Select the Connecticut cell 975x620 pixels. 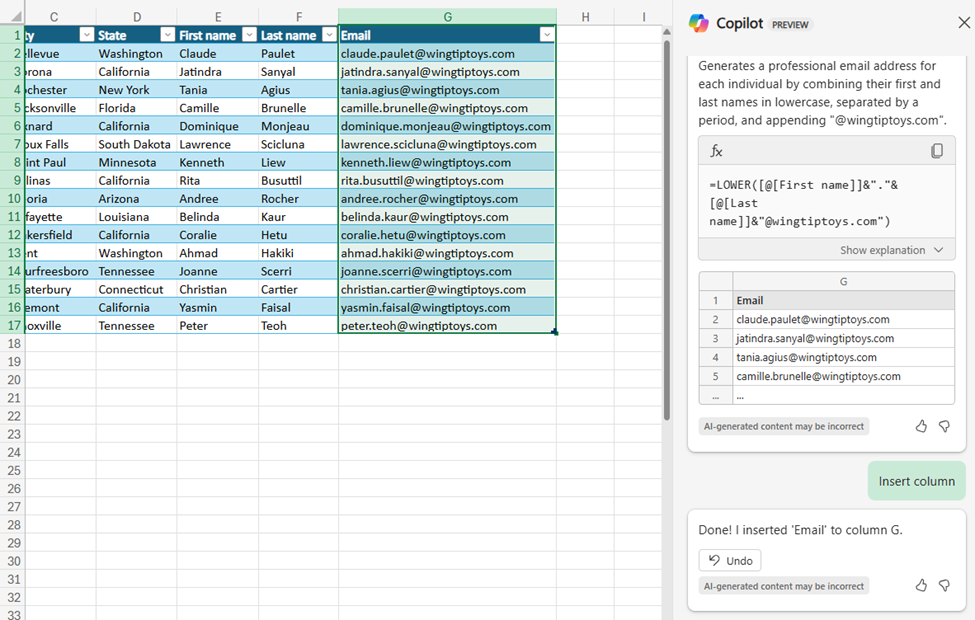pos(136,289)
